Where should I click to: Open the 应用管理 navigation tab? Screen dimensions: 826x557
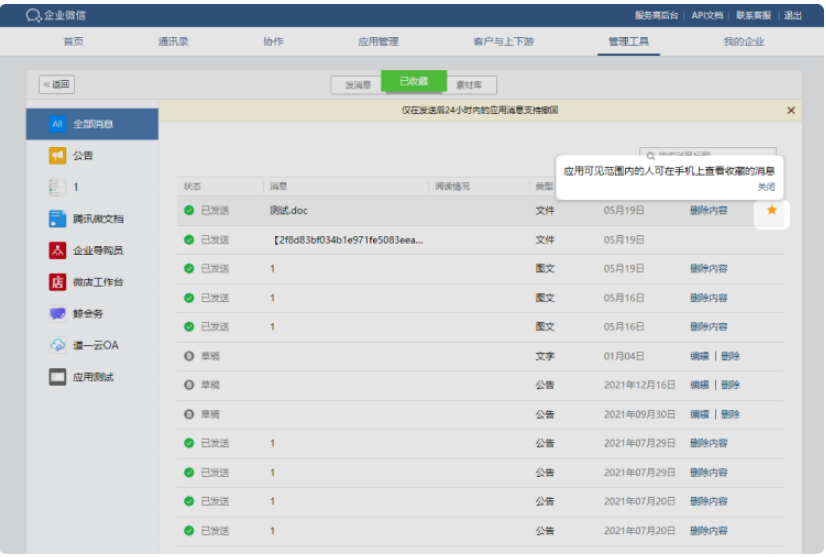click(x=378, y=42)
